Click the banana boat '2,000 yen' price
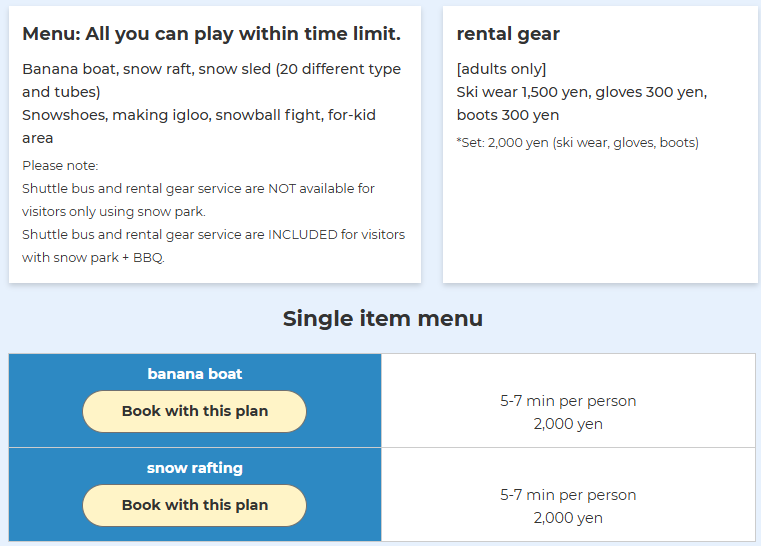761x546 pixels. pyautogui.click(x=568, y=424)
